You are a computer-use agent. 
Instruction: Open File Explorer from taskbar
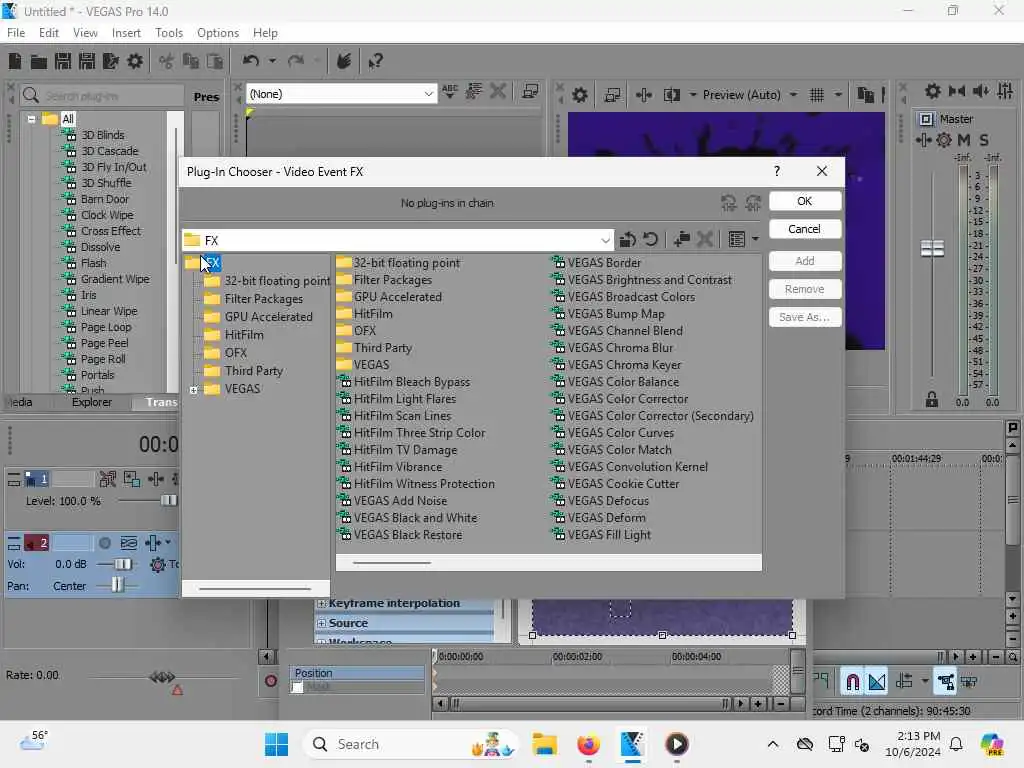(545, 744)
